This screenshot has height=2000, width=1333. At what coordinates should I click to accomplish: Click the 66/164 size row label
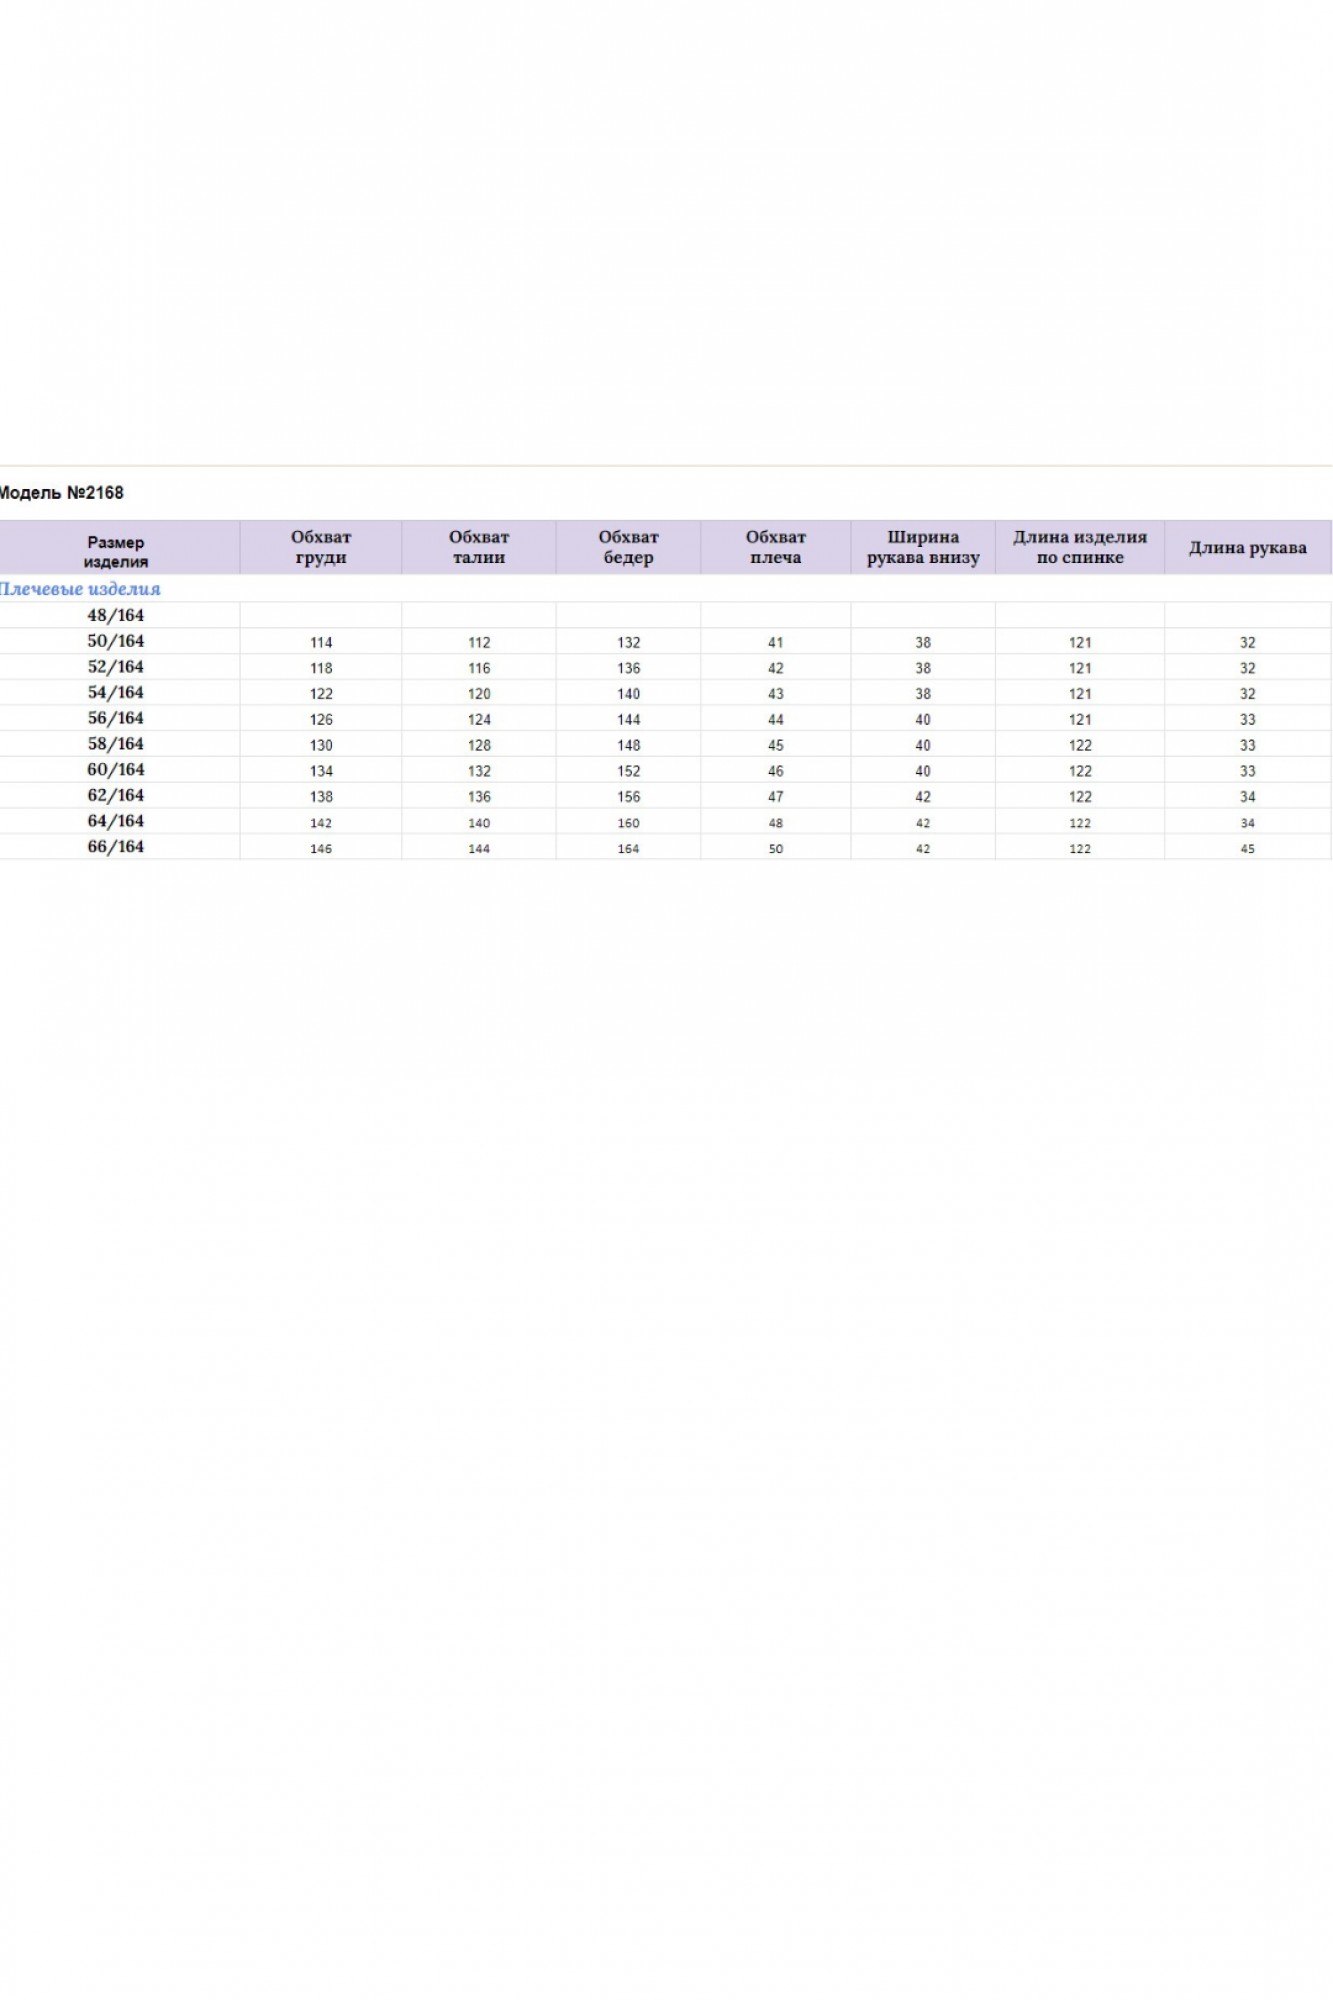(x=115, y=847)
